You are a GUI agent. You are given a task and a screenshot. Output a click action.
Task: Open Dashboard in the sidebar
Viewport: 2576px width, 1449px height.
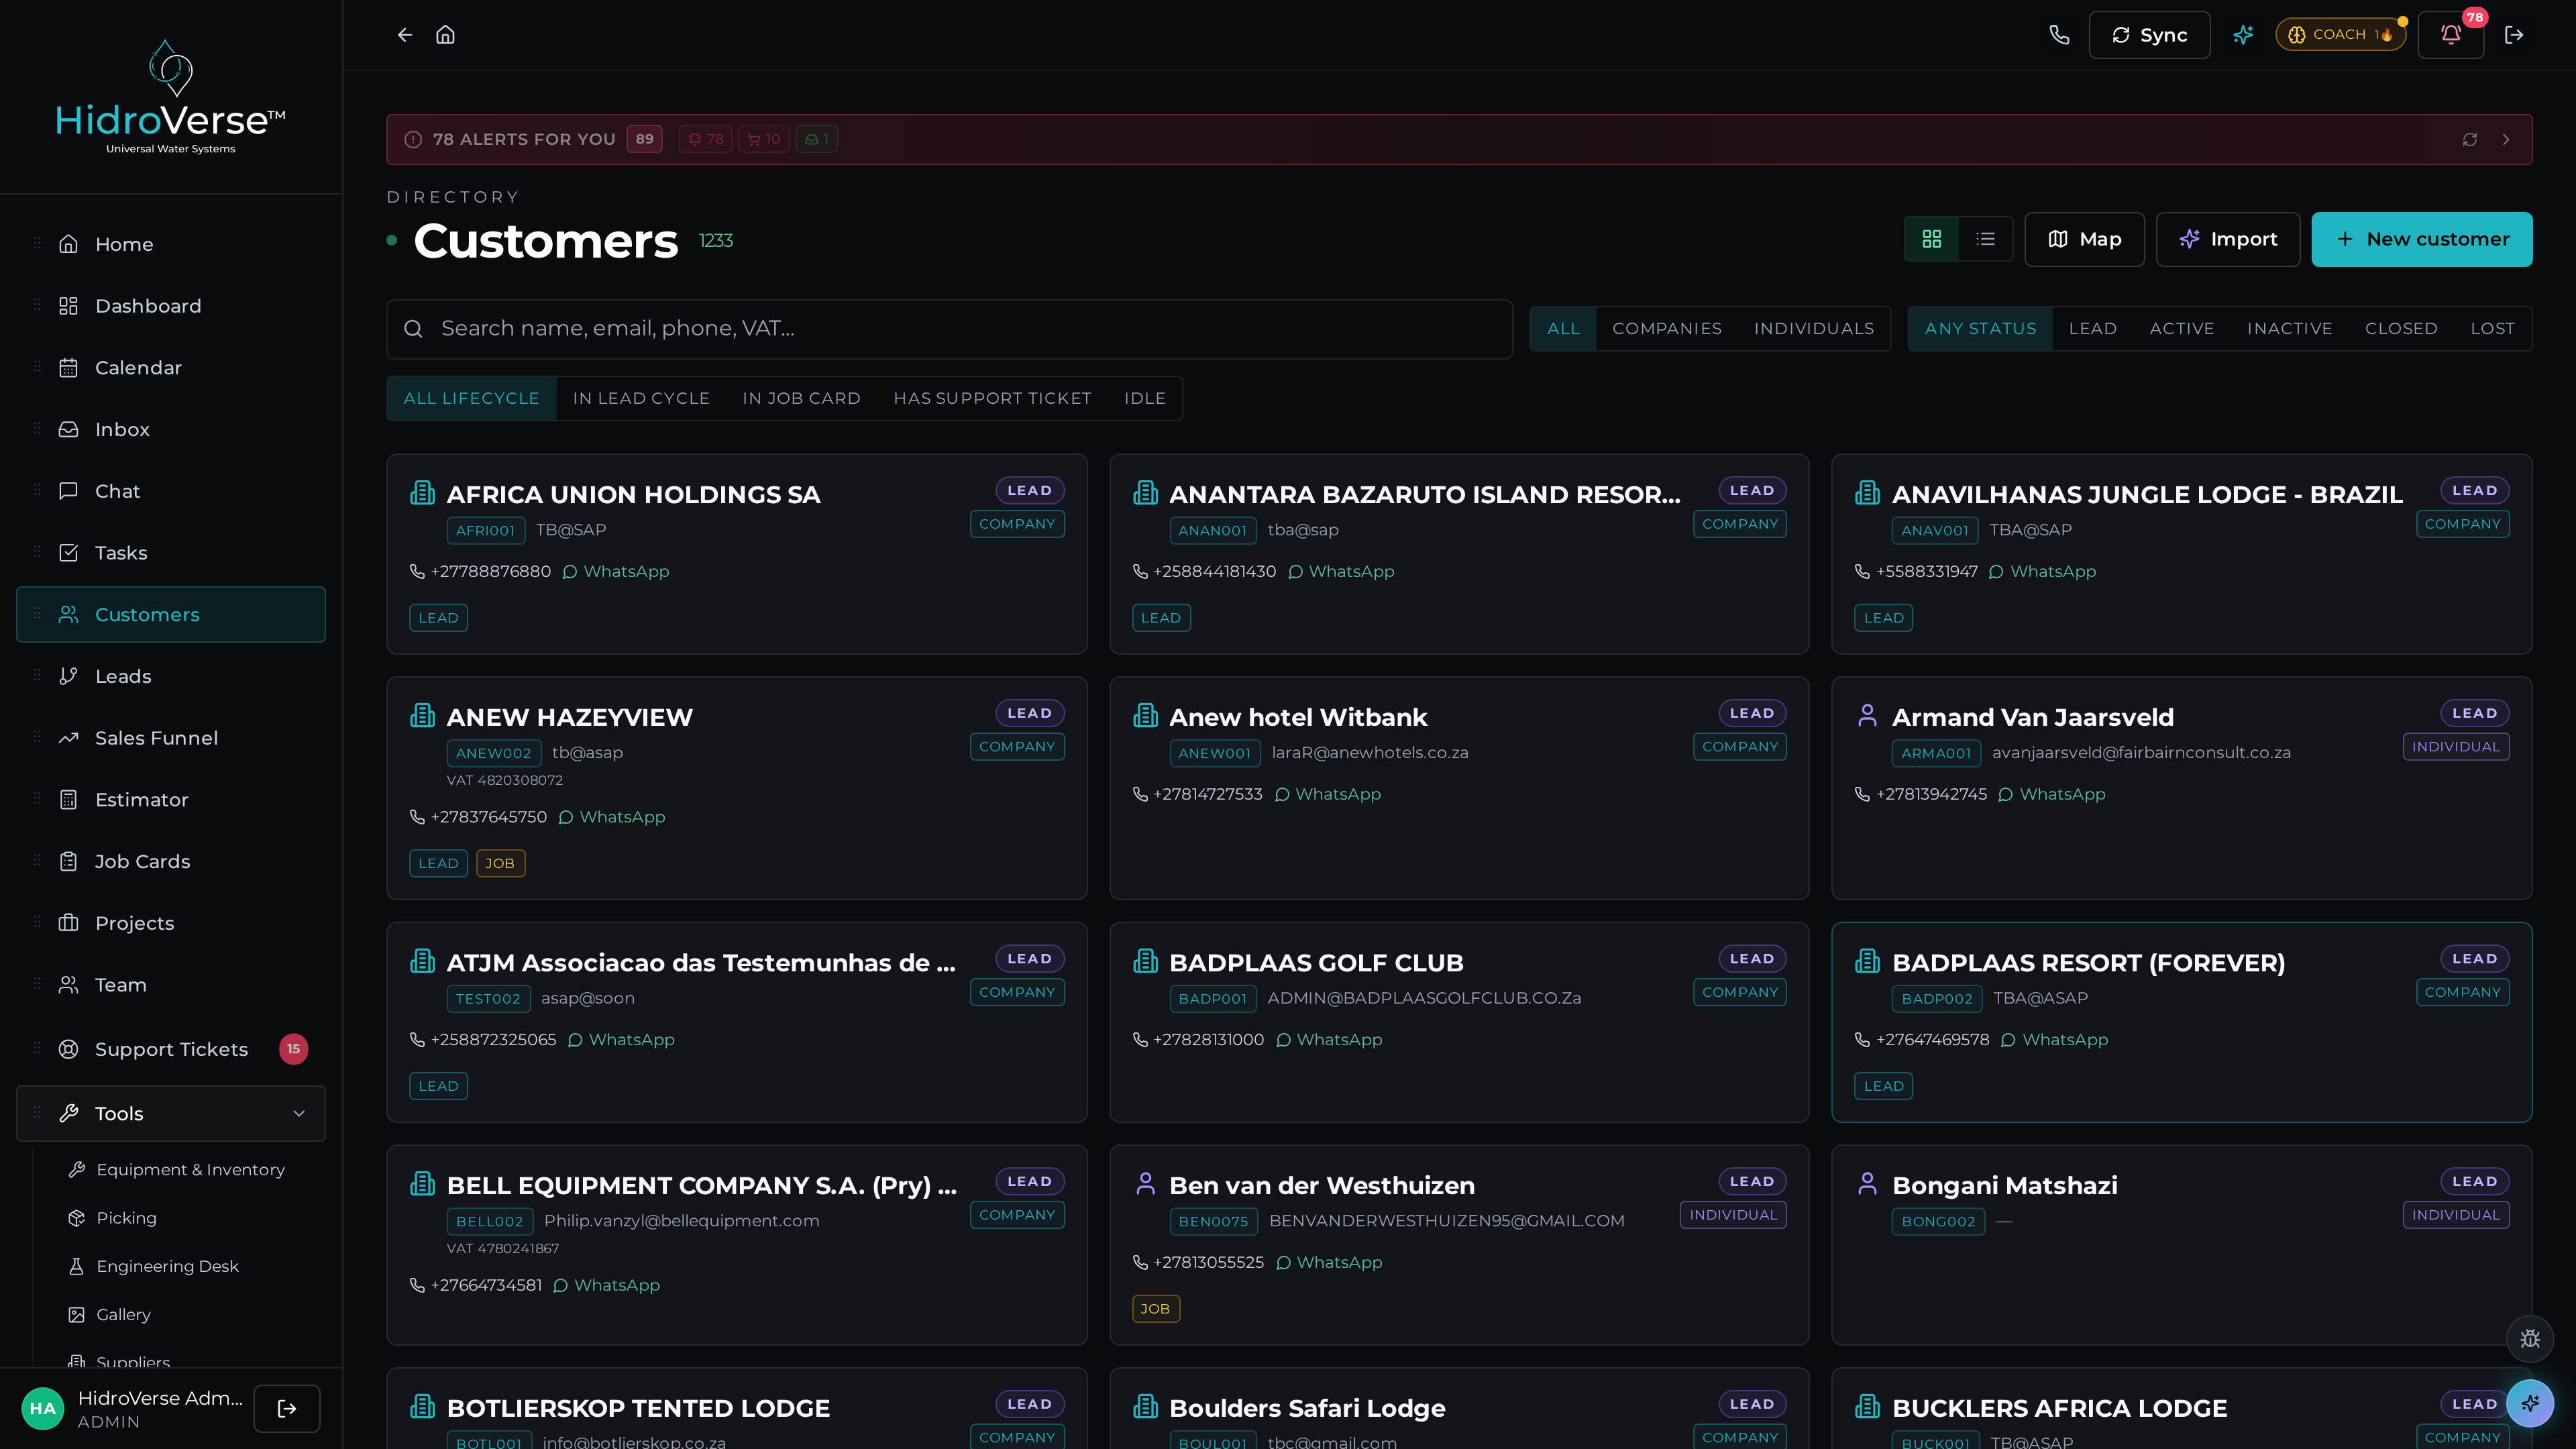(x=171, y=306)
